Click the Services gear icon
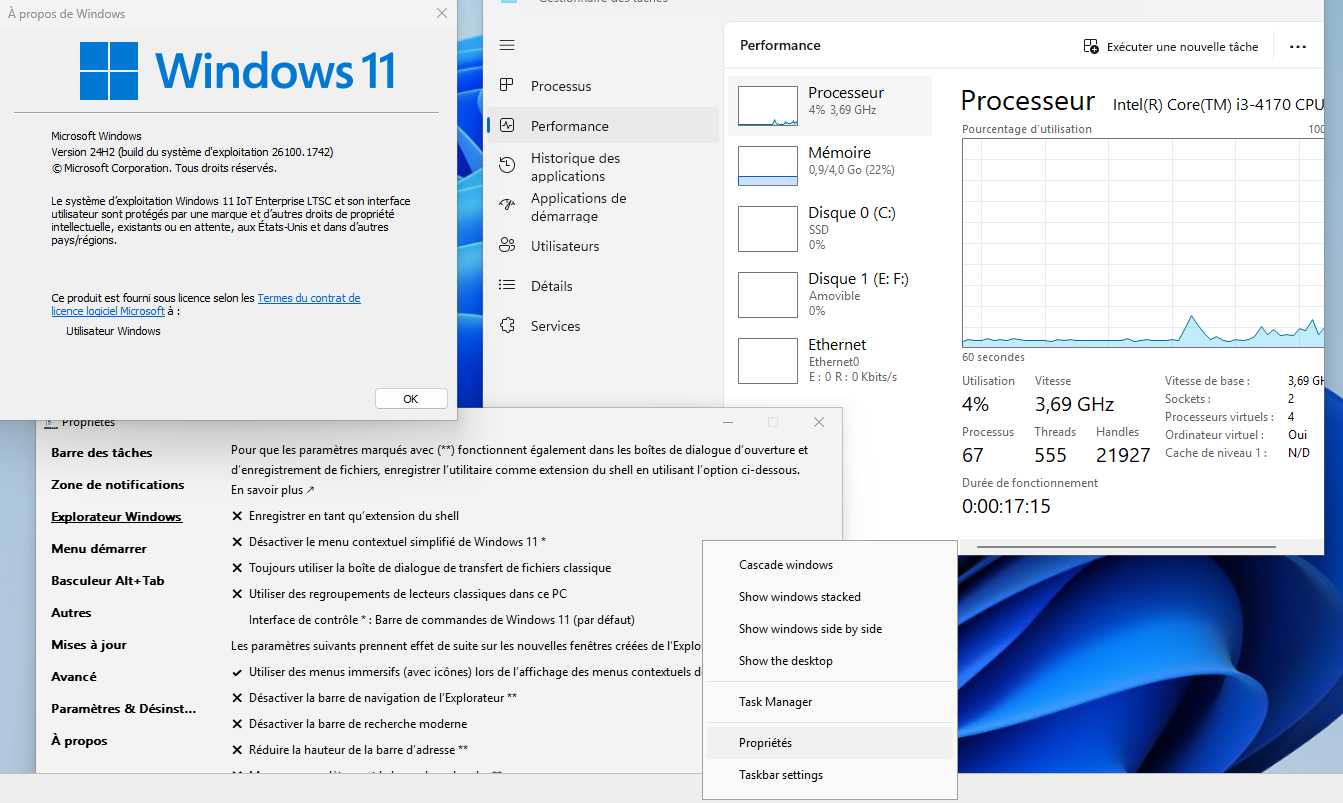1343x803 pixels. point(507,325)
